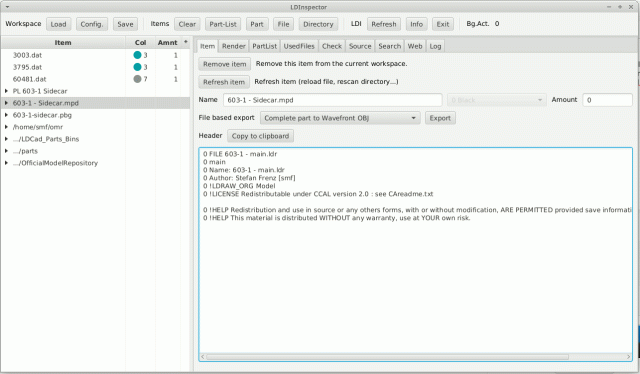Clear all items
This screenshot has width=640, height=374.
pyautogui.click(x=187, y=24)
